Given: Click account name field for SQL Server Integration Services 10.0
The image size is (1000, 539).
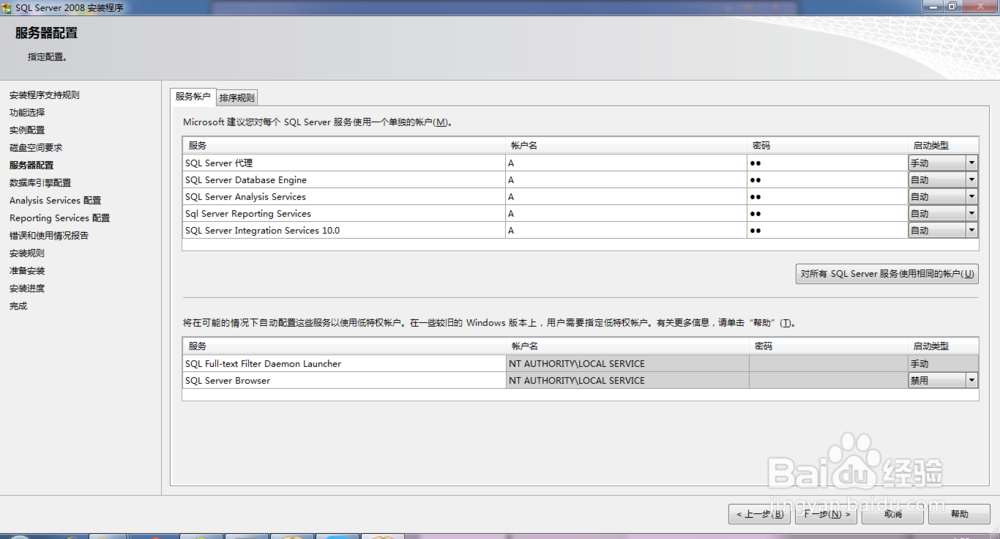Looking at the screenshot, I should click(626, 230).
